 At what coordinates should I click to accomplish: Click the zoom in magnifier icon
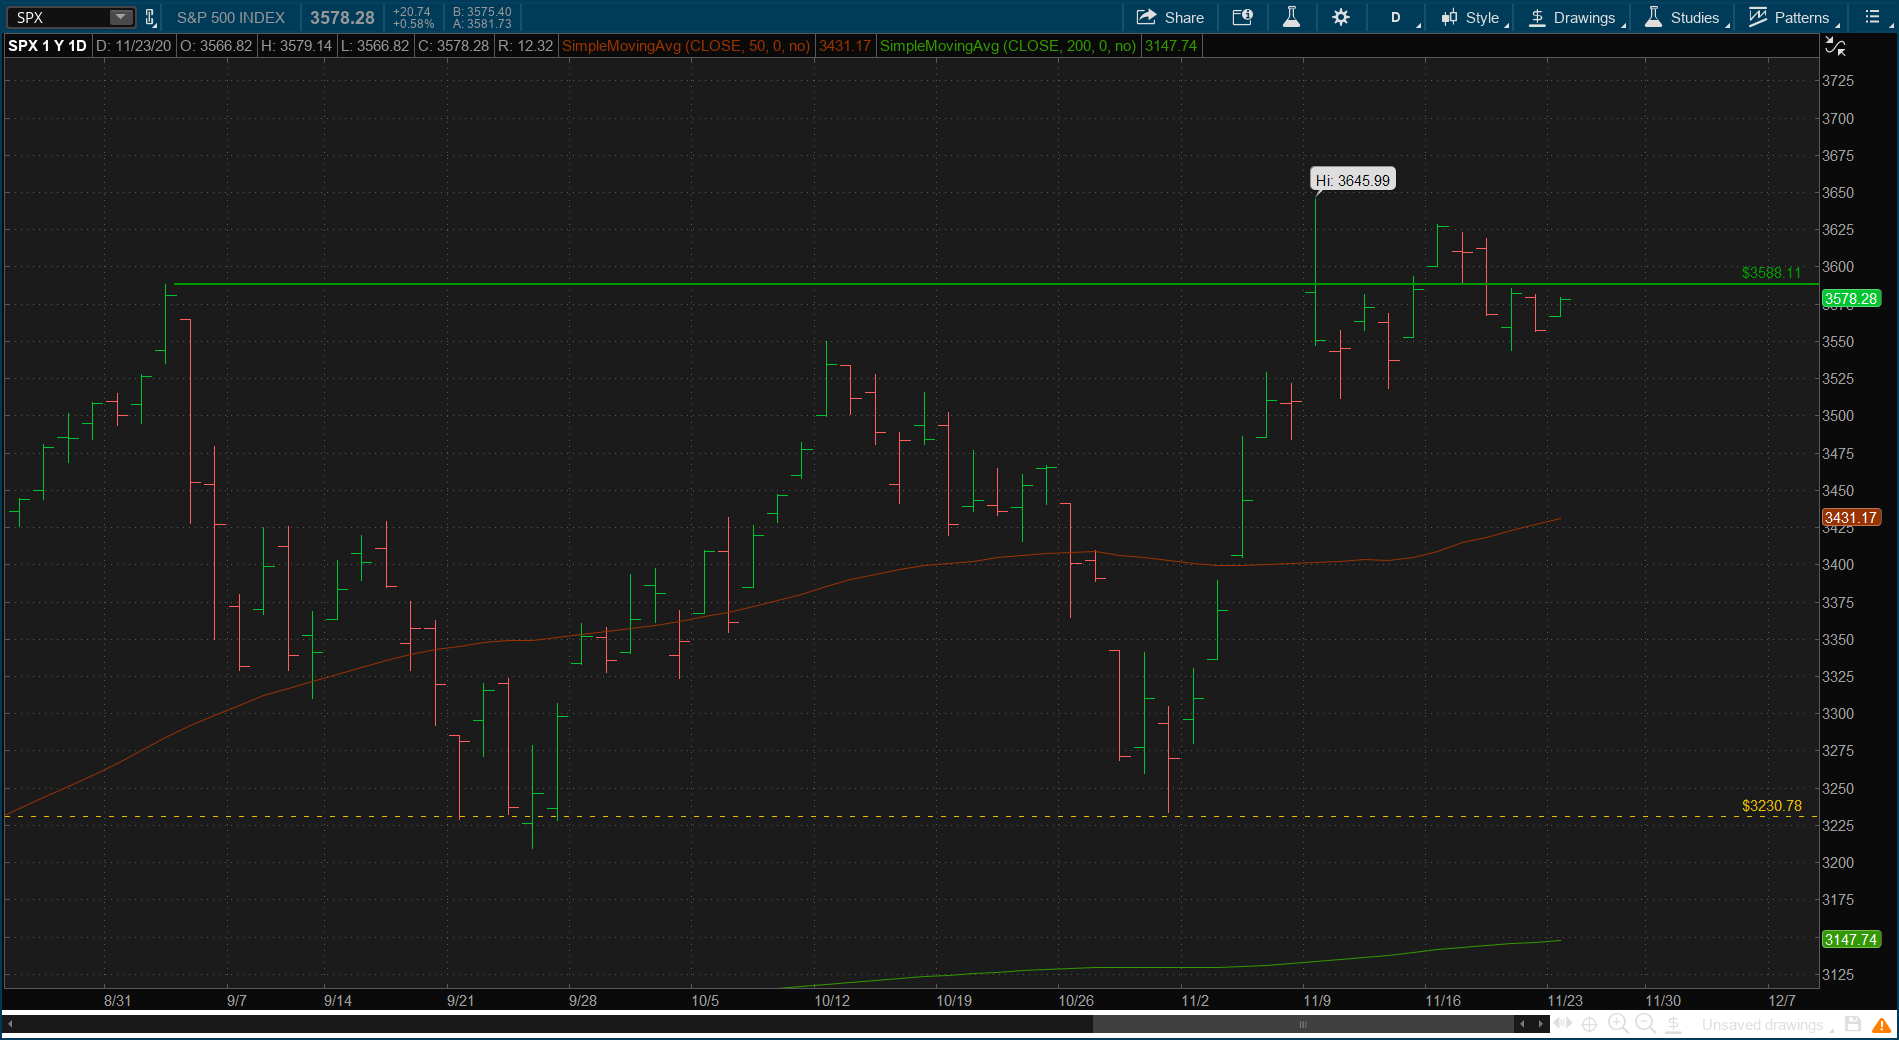1617,1024
